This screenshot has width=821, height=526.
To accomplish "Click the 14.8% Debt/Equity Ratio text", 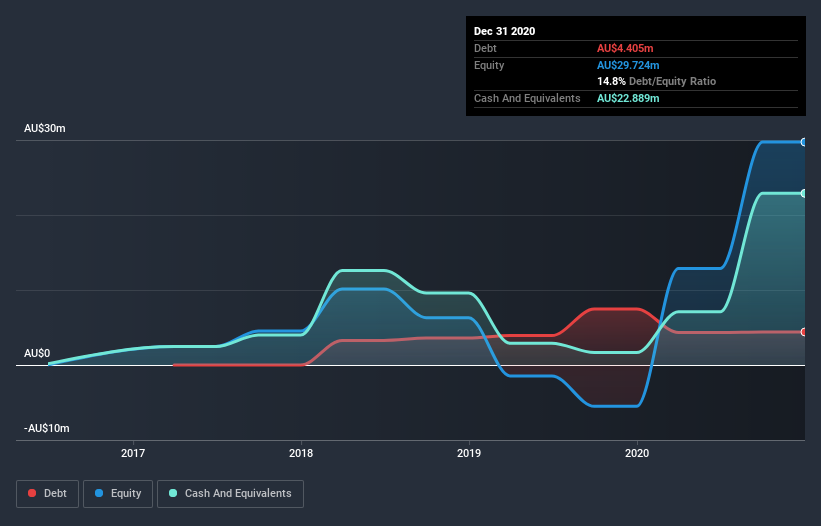I will point(657,81).
